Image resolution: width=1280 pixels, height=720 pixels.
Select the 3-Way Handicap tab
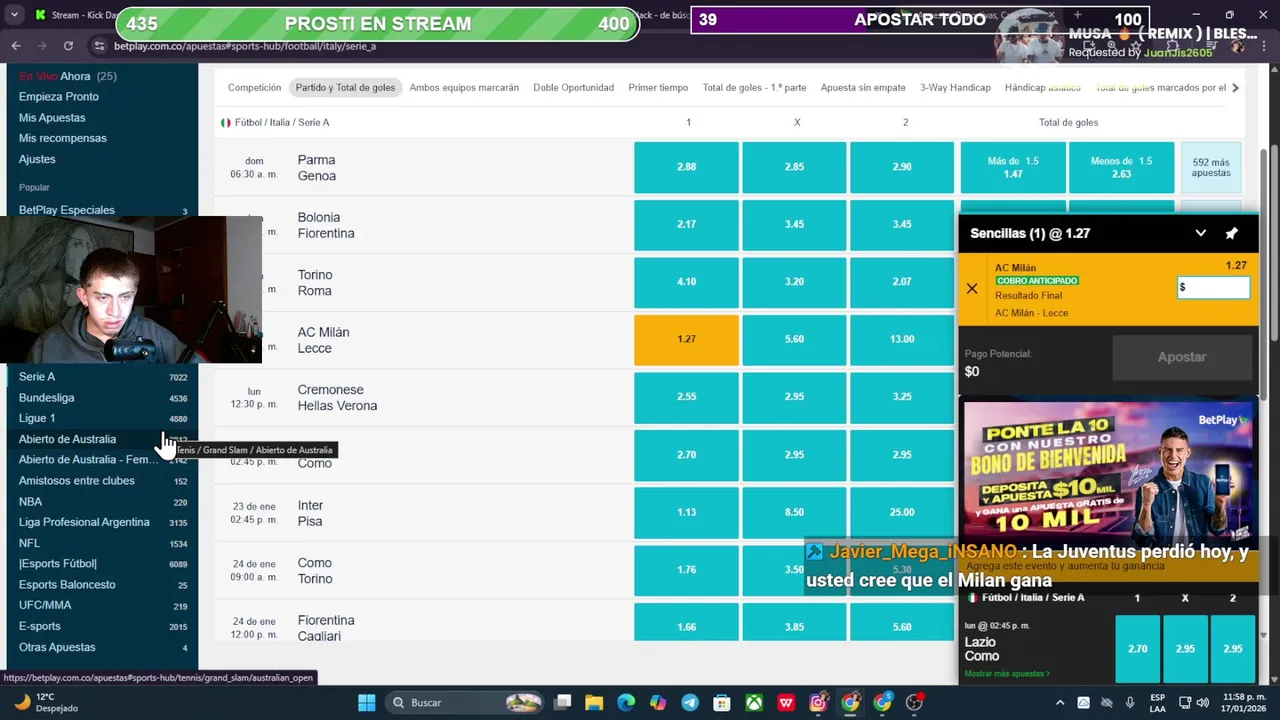pos(955,87)
